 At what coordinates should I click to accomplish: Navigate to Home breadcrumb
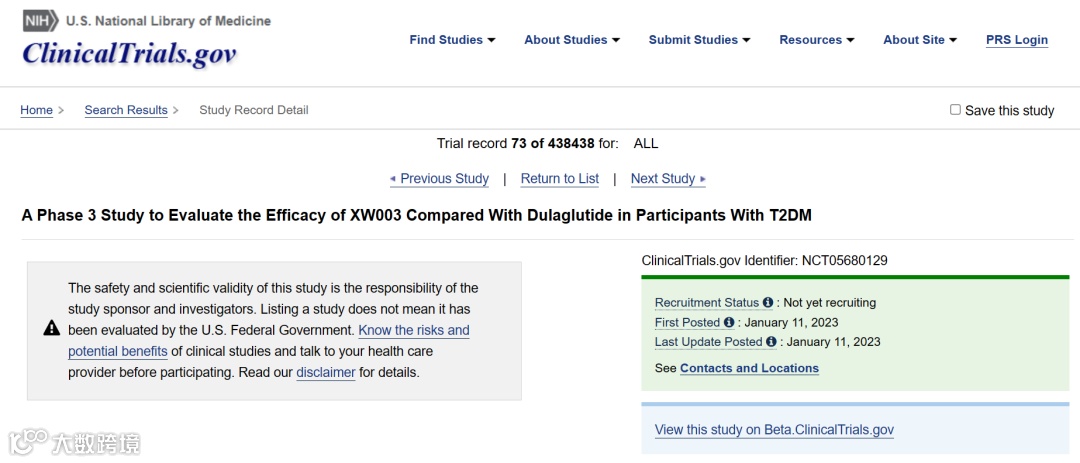point(37,110)
